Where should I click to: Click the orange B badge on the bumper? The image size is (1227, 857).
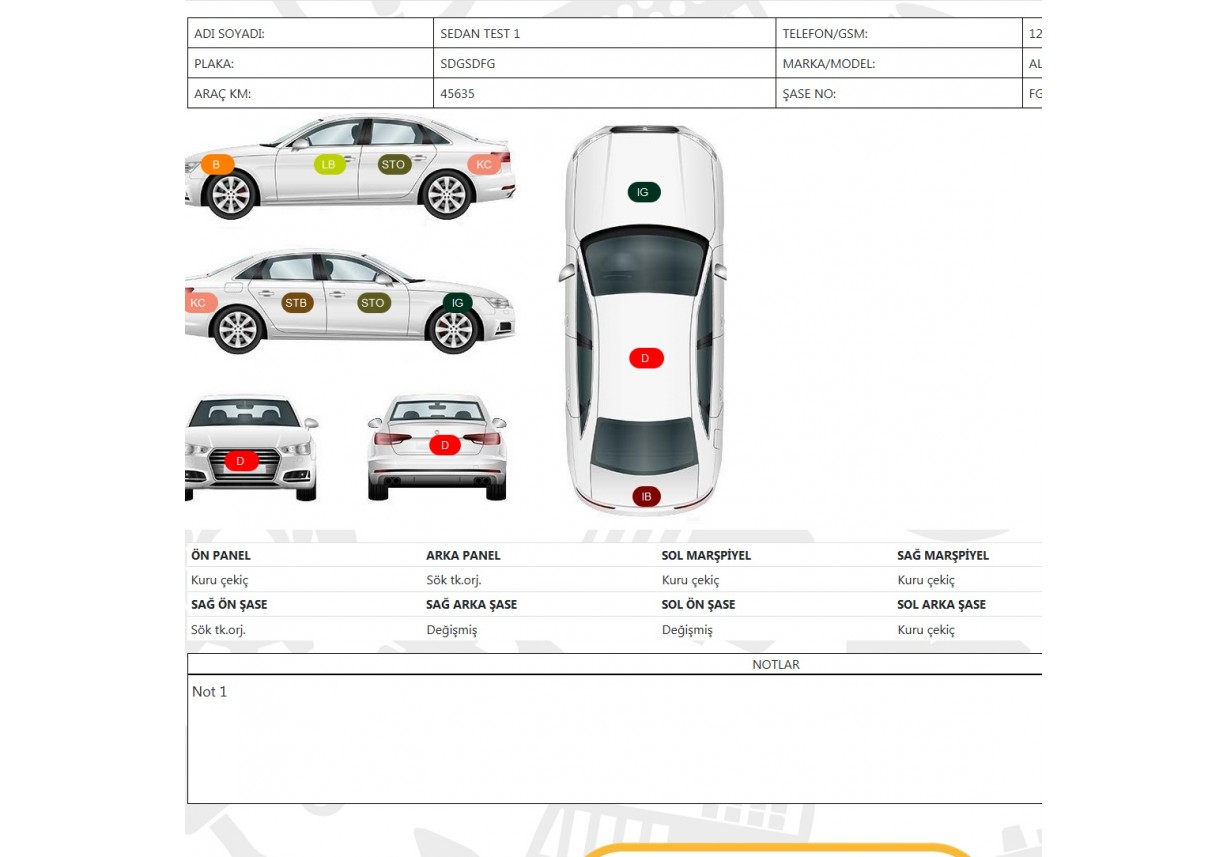217,164
